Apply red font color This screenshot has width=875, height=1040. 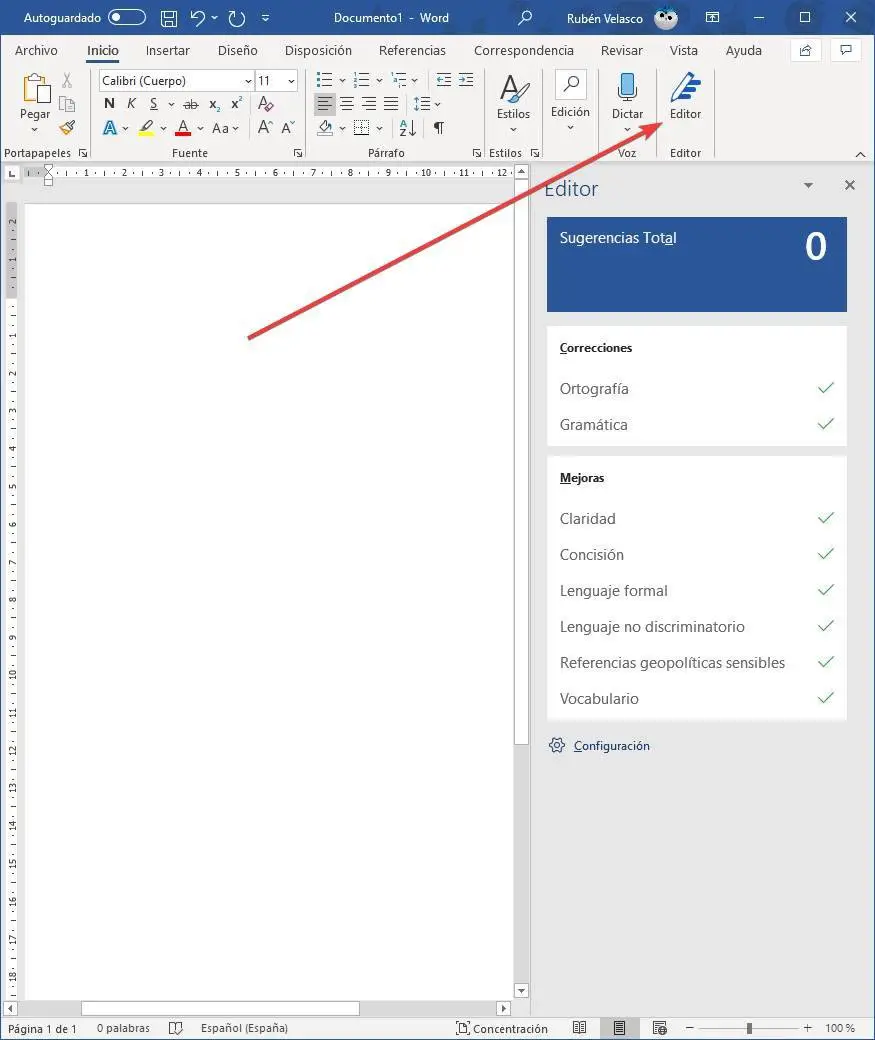(x=184, y=128)
